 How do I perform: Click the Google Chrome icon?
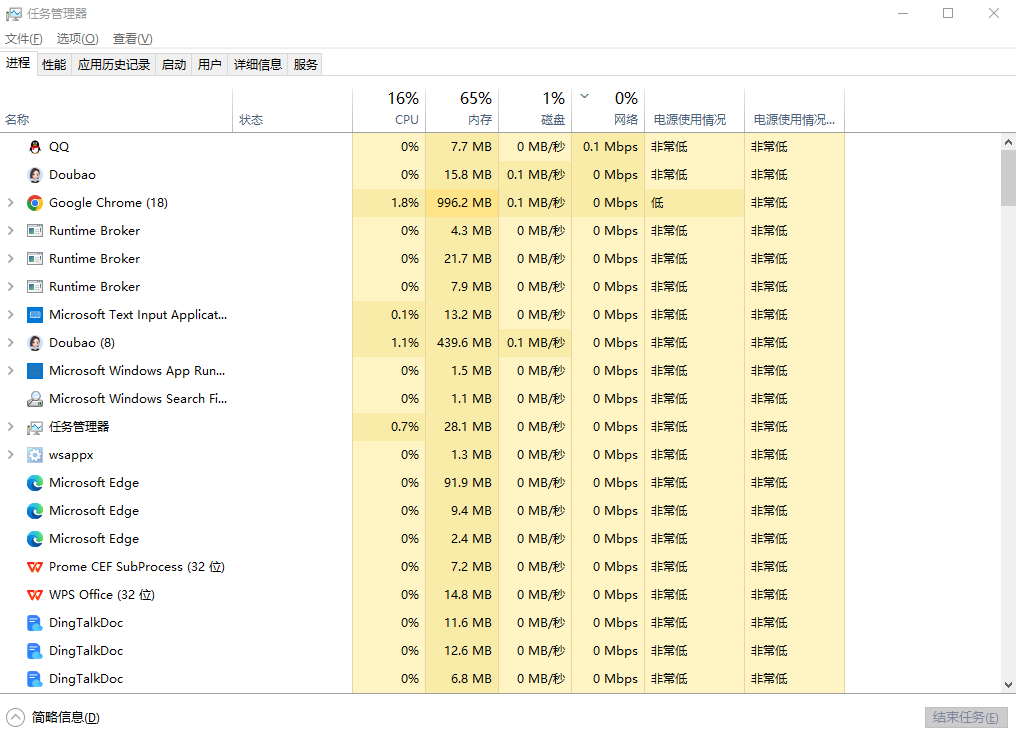[x=35, y=203]
